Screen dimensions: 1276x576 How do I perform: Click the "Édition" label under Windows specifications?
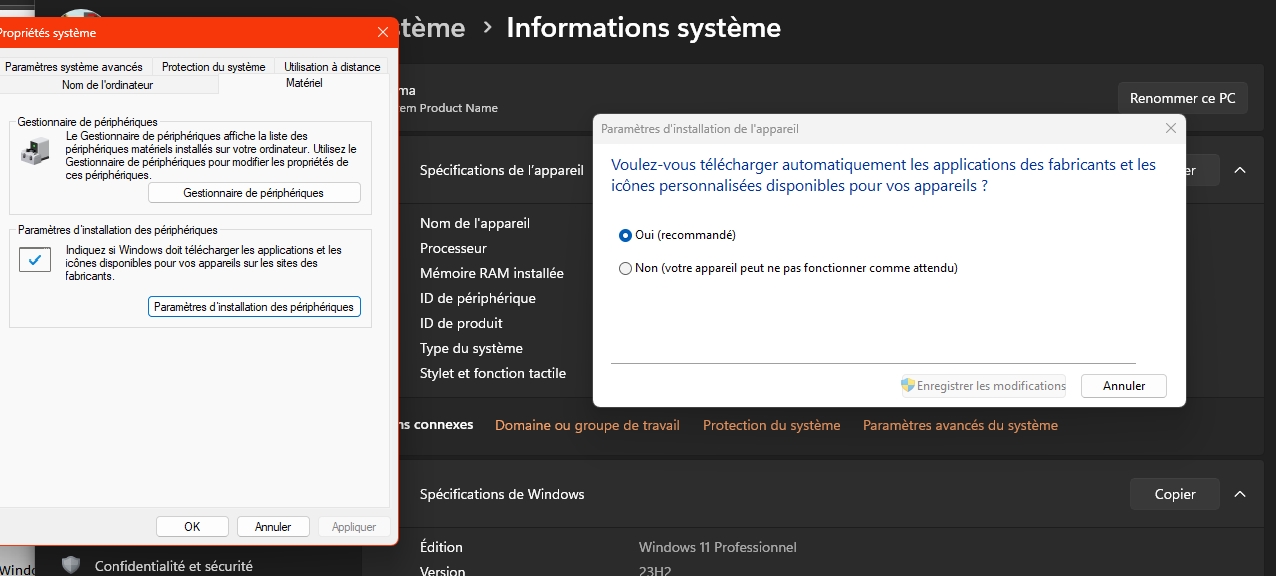pyautogui.click(x=441, y=547)
